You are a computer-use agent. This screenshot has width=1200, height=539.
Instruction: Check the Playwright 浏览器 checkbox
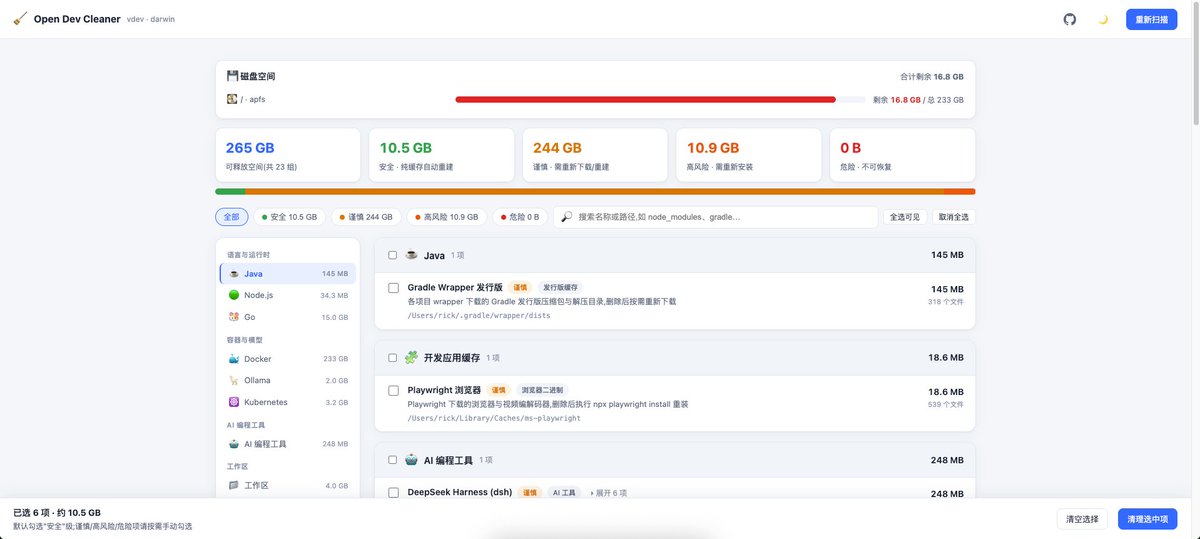[x=393, y=390]
